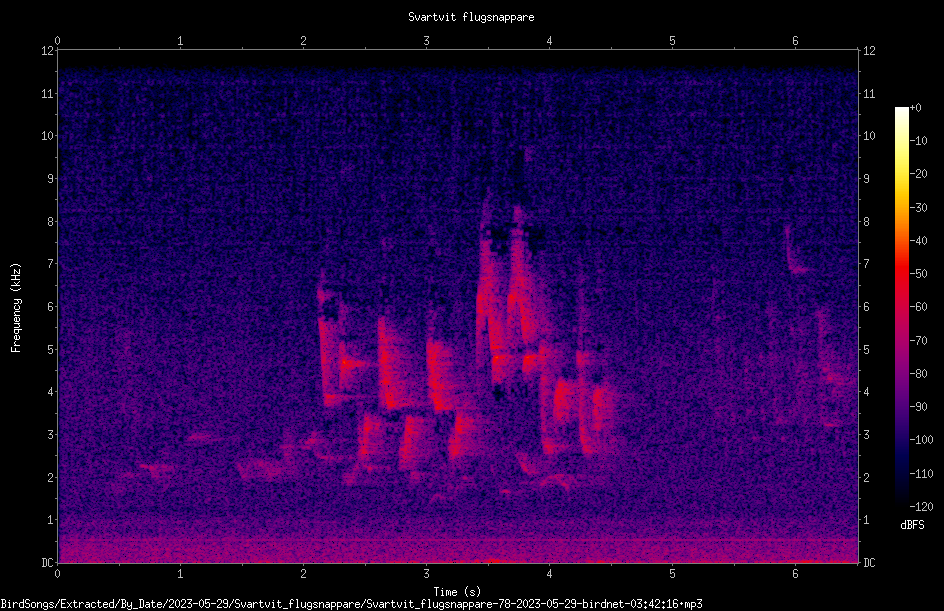The height and width of the screenshot is (611, 944).
Task: Click the 3-second mark on bottom time axis
Action: [426, 574]
